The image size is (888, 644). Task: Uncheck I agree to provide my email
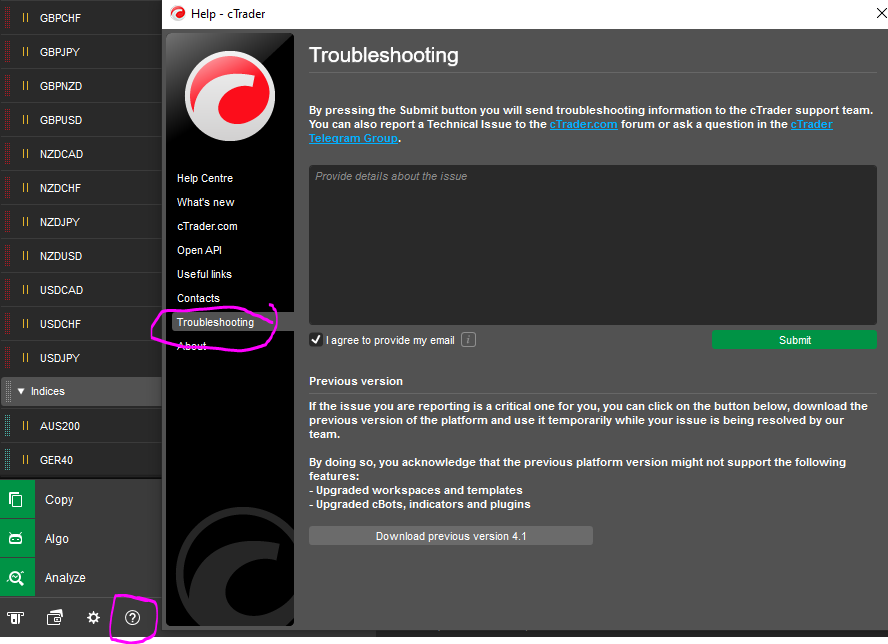coord(316,340)
